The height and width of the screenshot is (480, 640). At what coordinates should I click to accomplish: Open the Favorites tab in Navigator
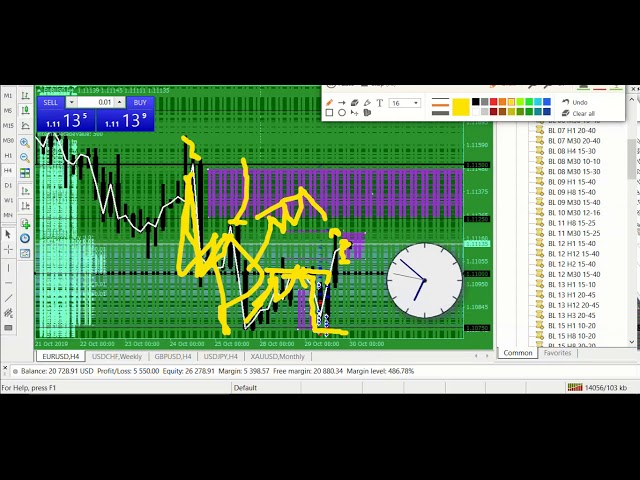click(x=557, y=353)
